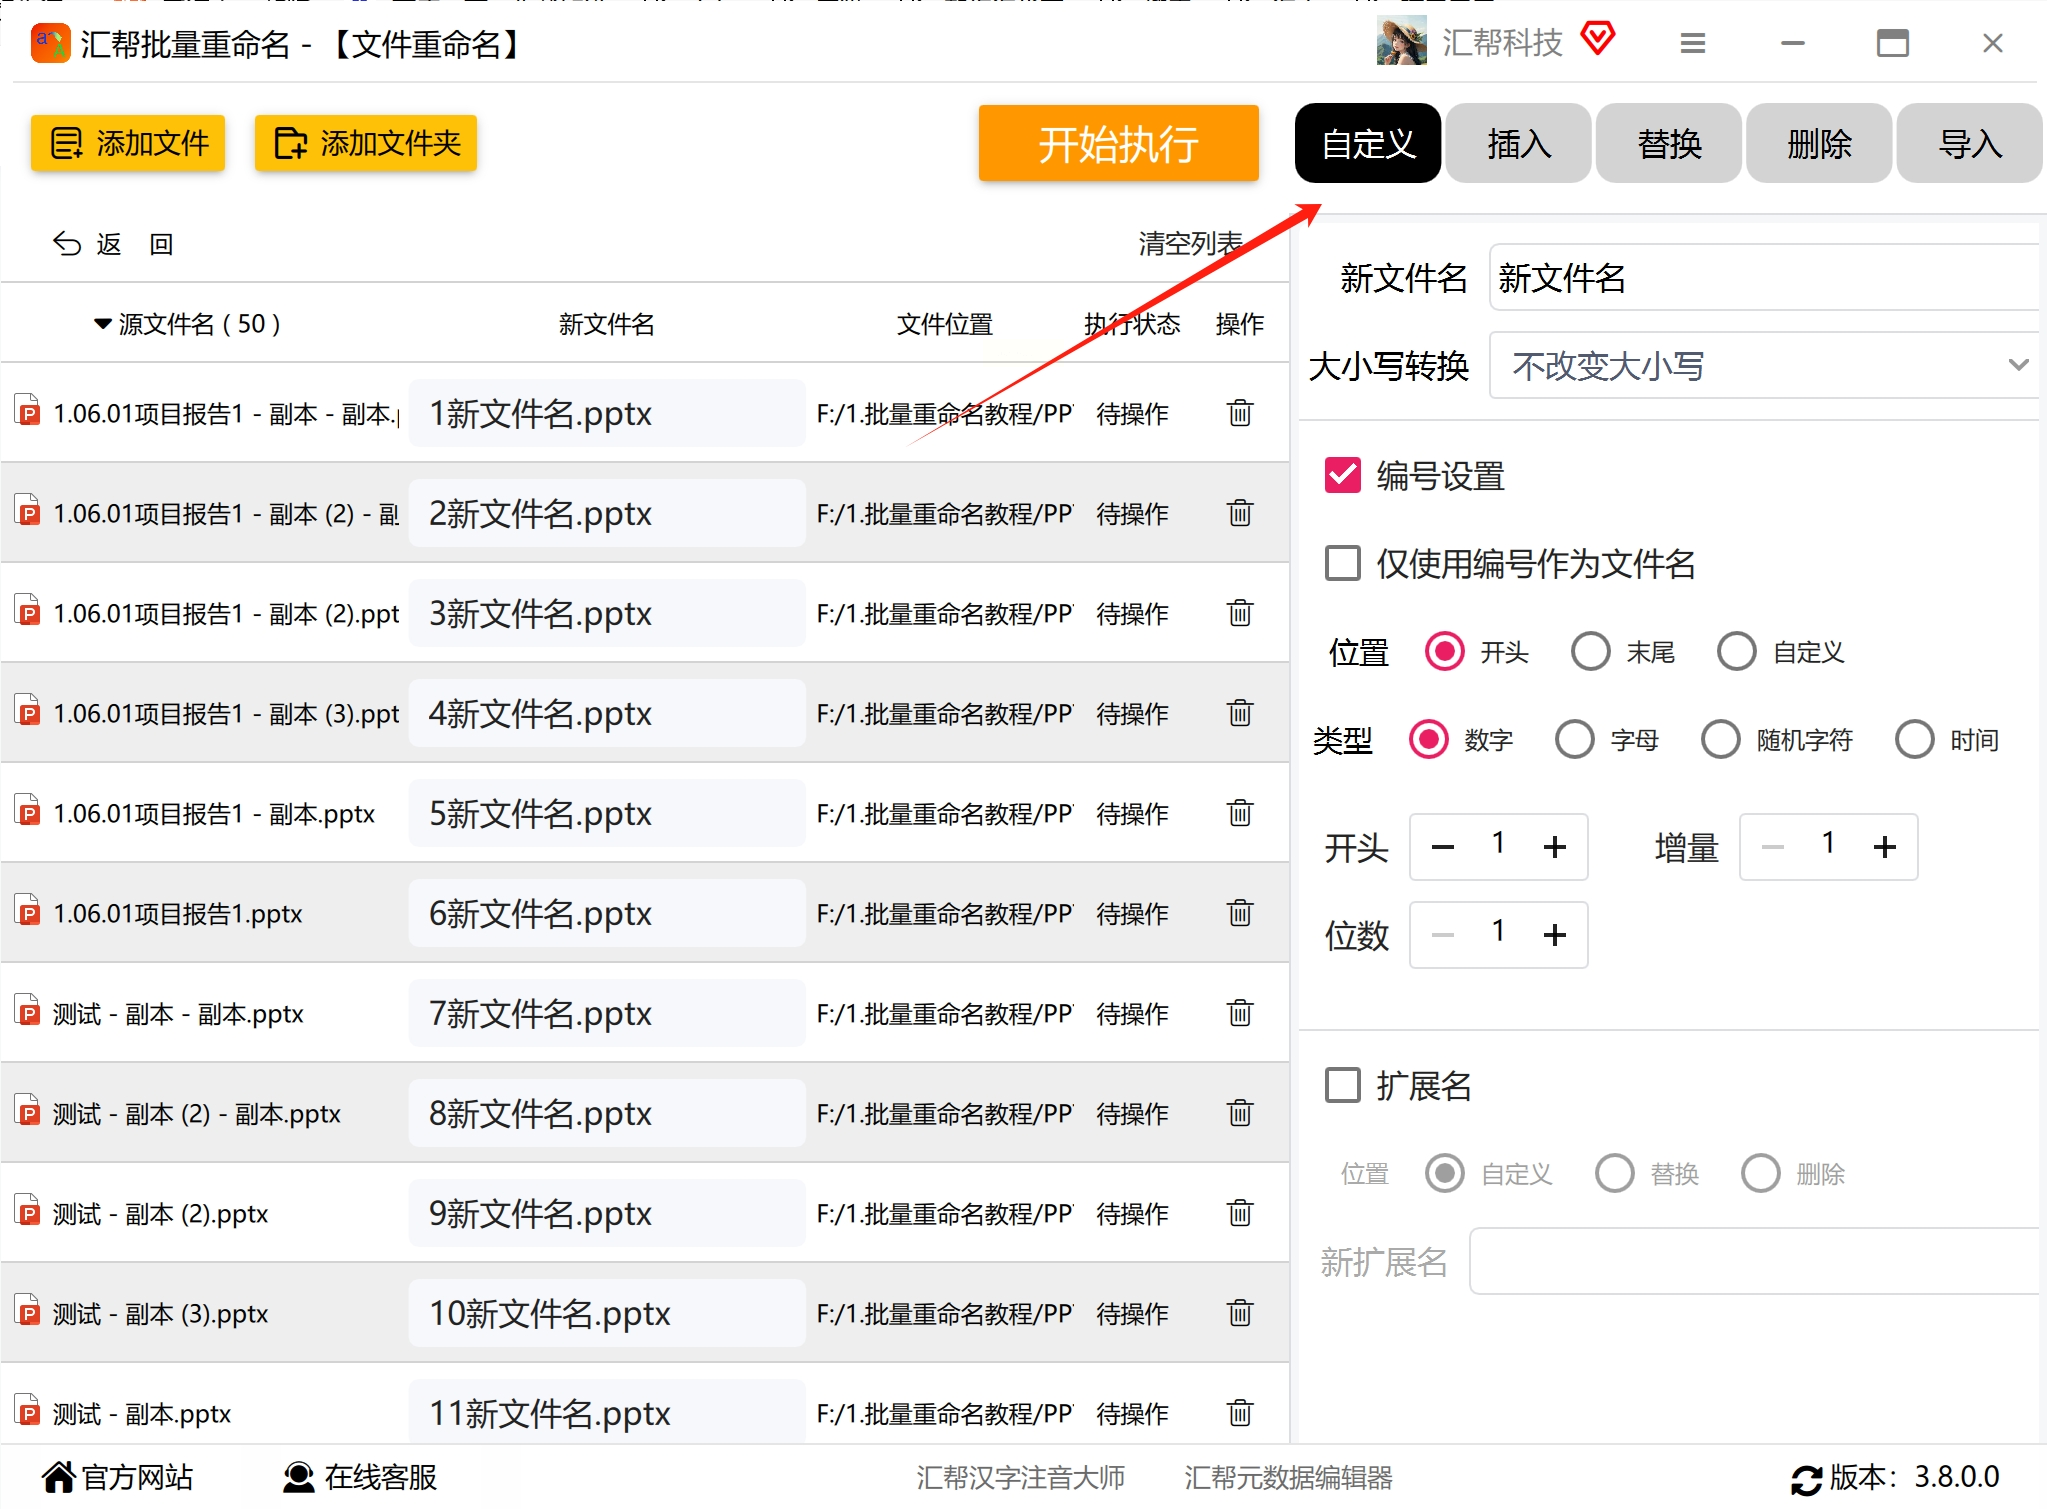Click the user avatar picture
This screenshot has height=1509, width=2047.
click(x=1401, y=43)
